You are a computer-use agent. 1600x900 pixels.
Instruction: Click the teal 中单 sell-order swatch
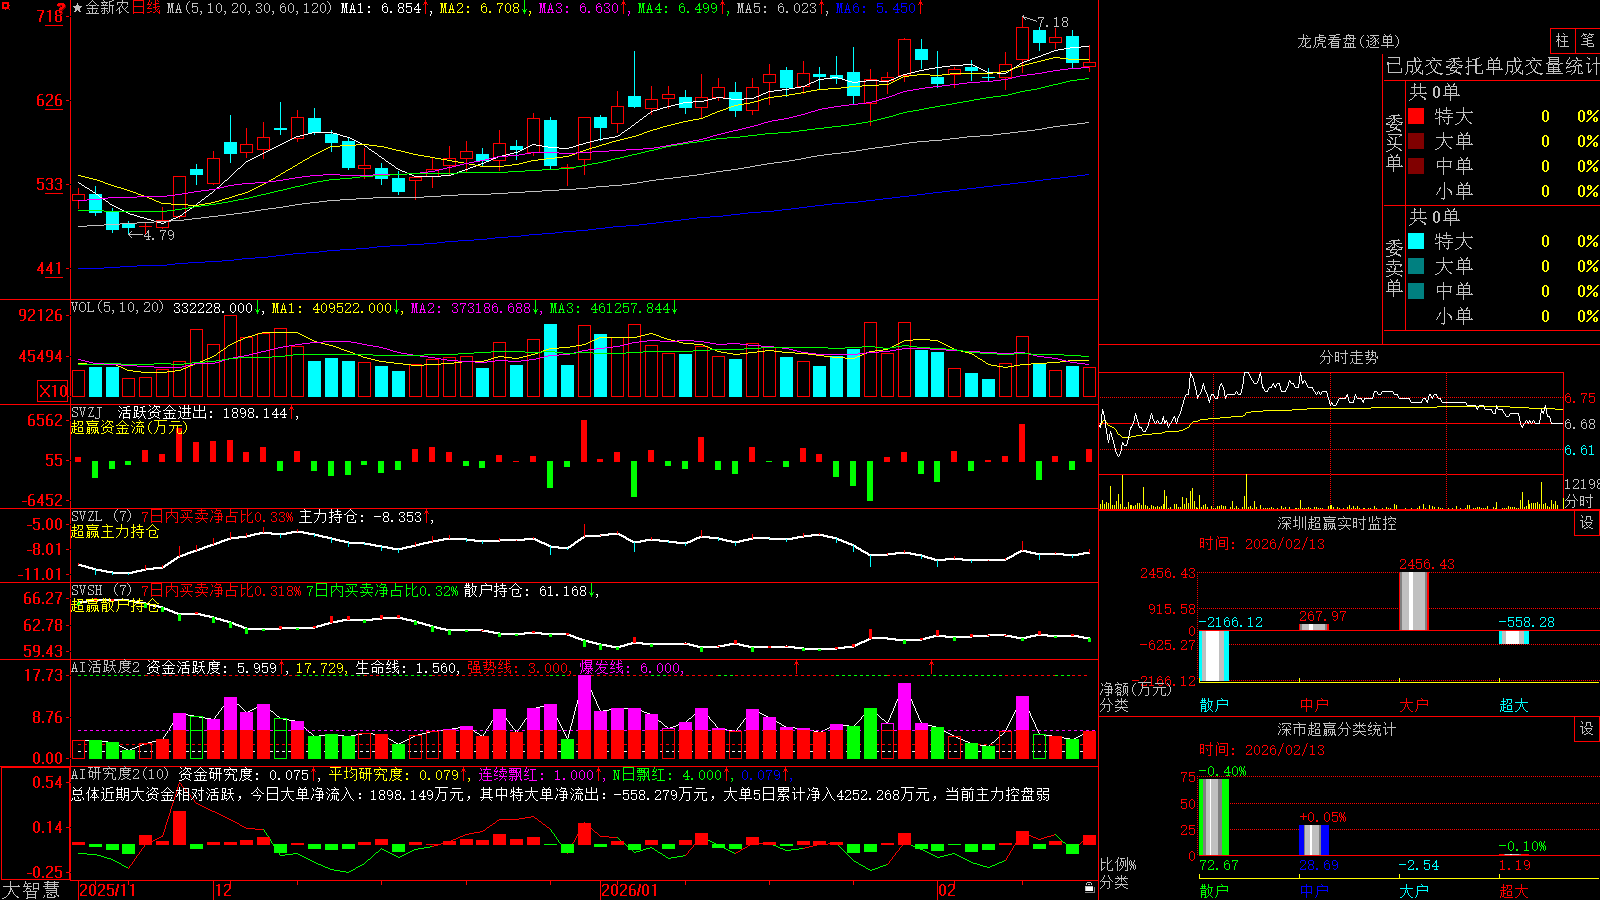(x=1416, y=291)
